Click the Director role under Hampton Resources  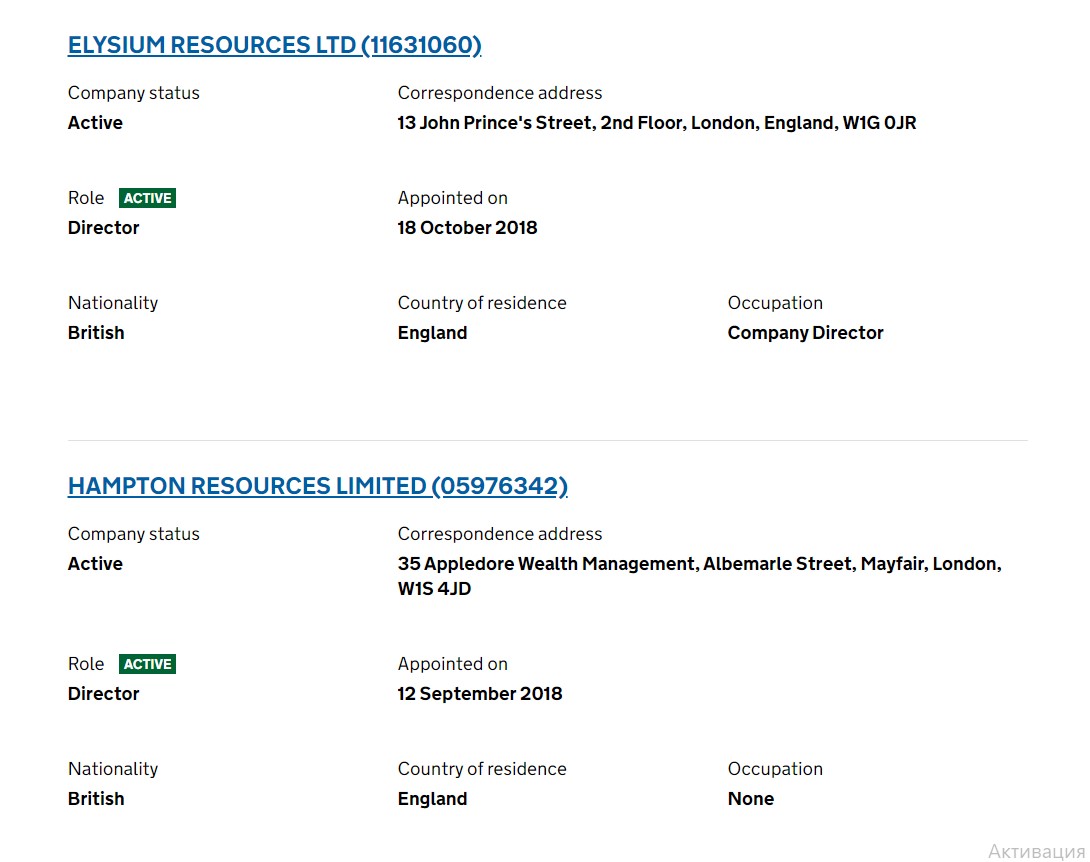(103, 694)
